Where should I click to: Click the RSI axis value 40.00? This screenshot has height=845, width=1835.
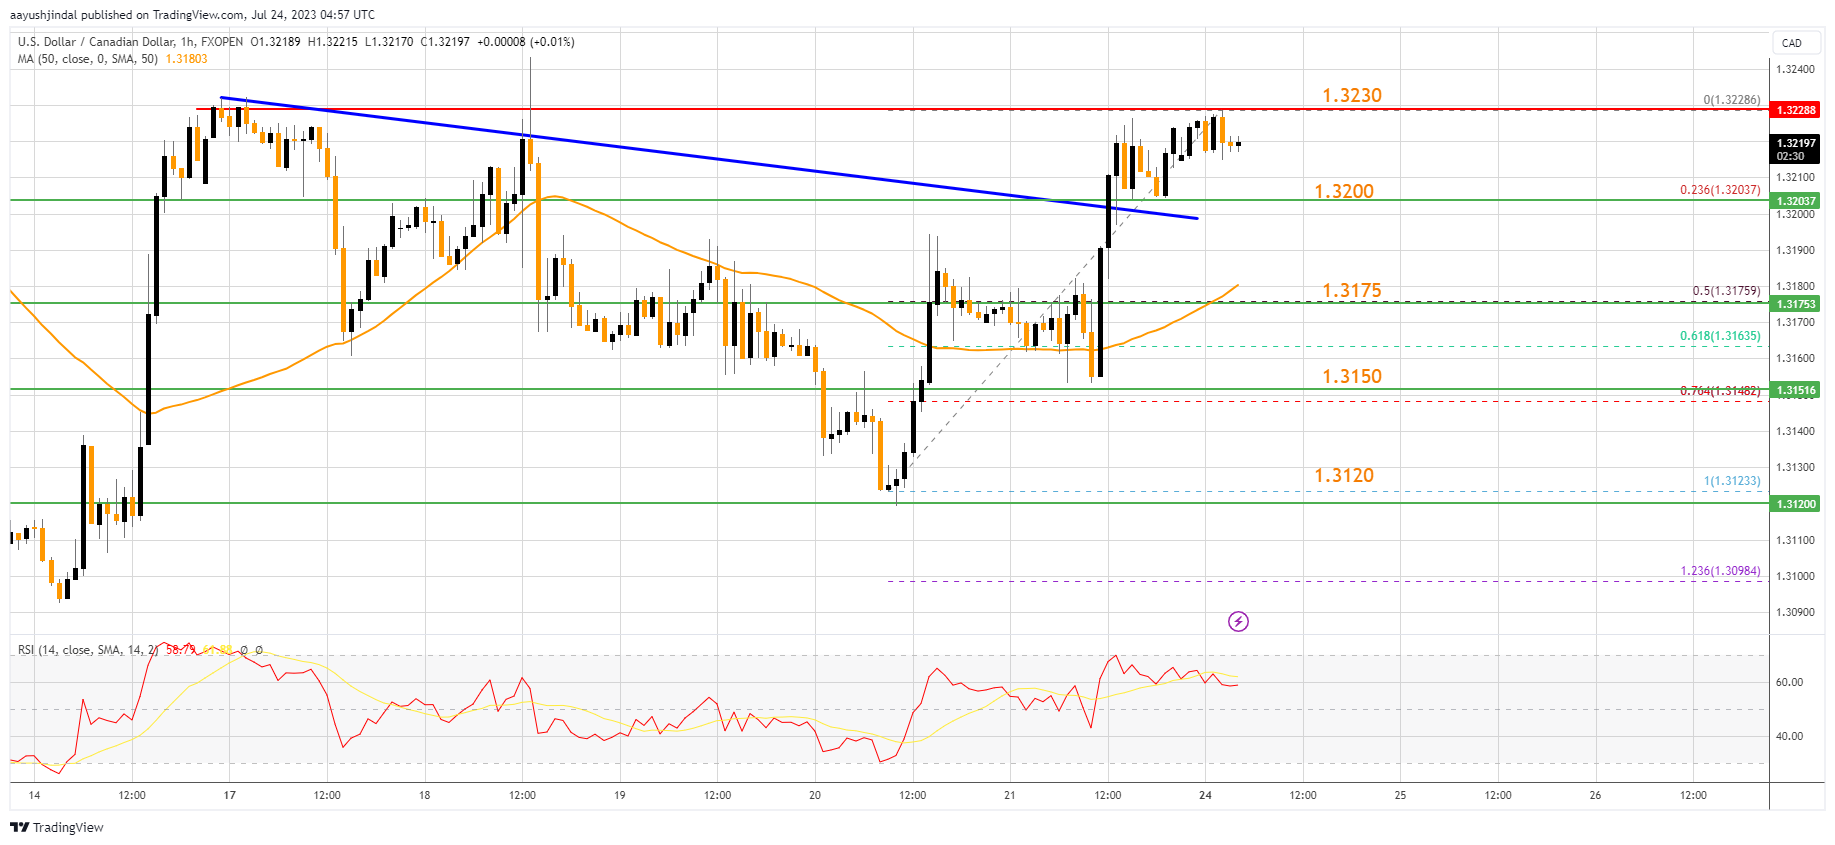1789,736
